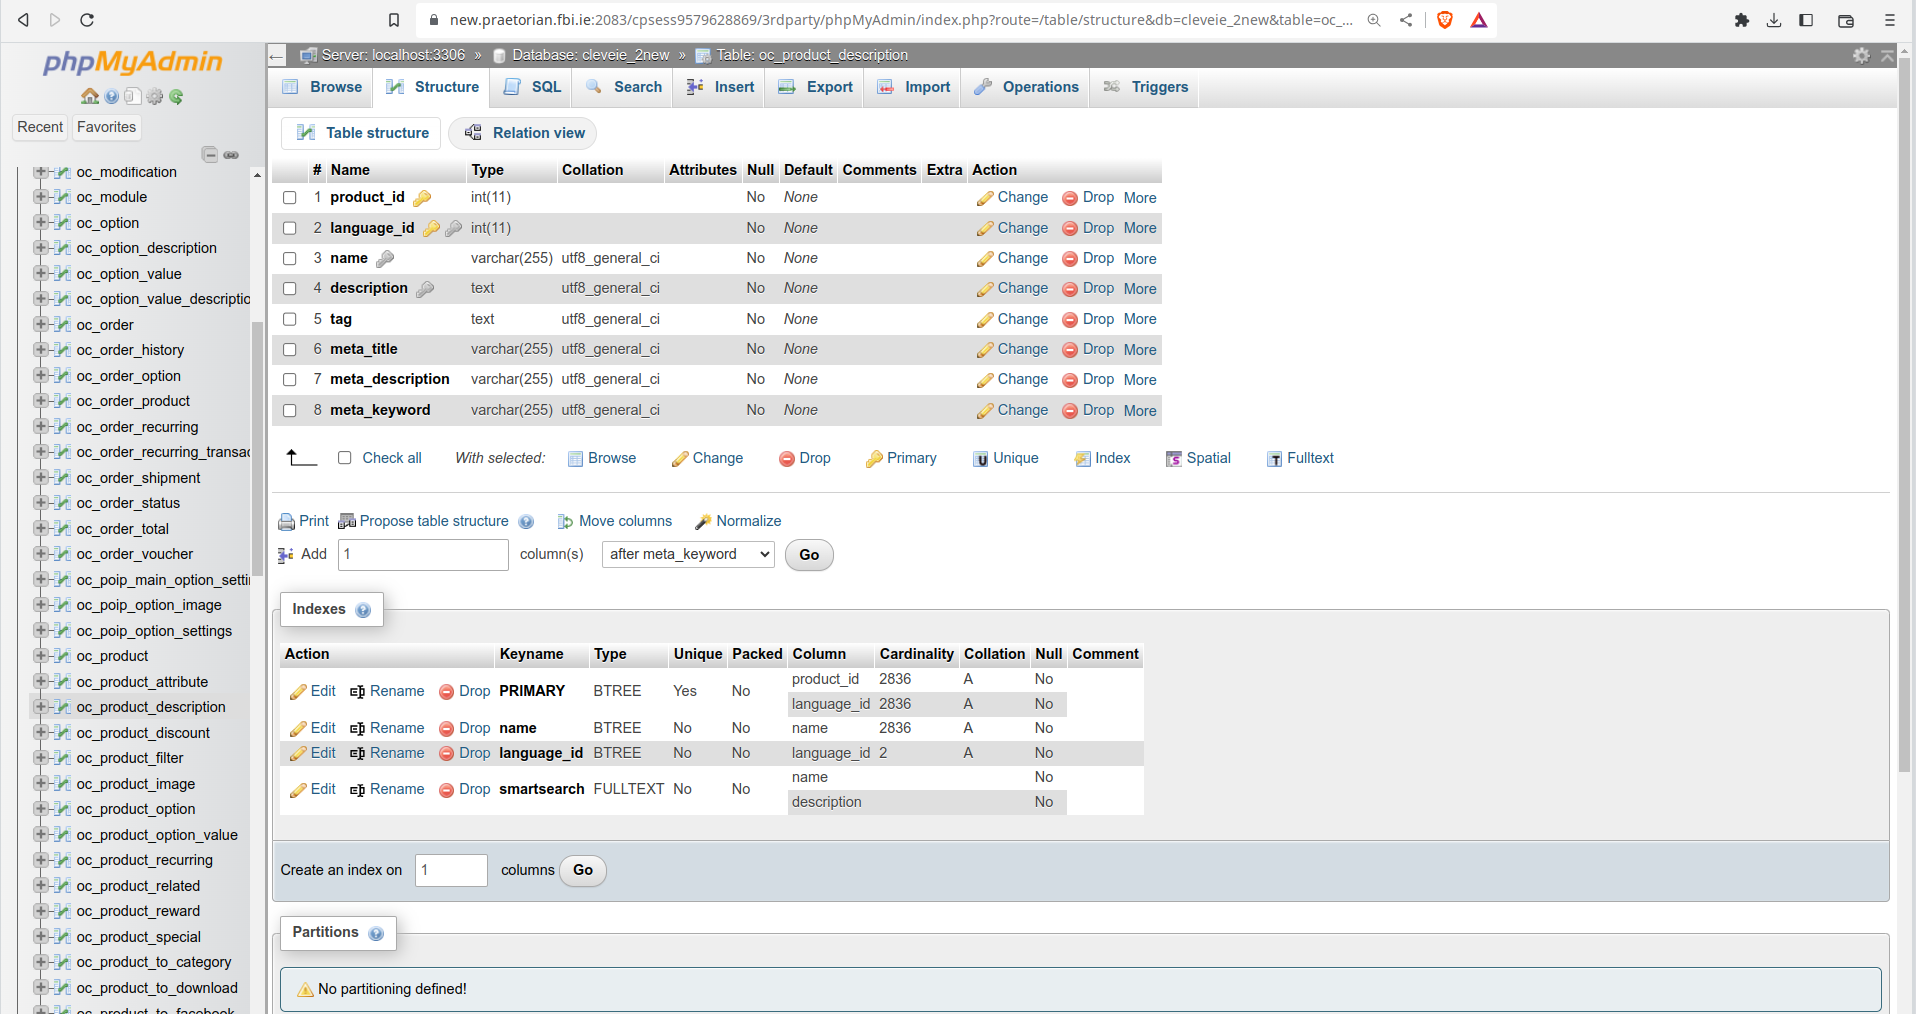This screenshot has height=1014, width=1916.
Task: Open the 'after meta_keyword' position dropdown
Action: pyautogui.click(x=688, y=554)
